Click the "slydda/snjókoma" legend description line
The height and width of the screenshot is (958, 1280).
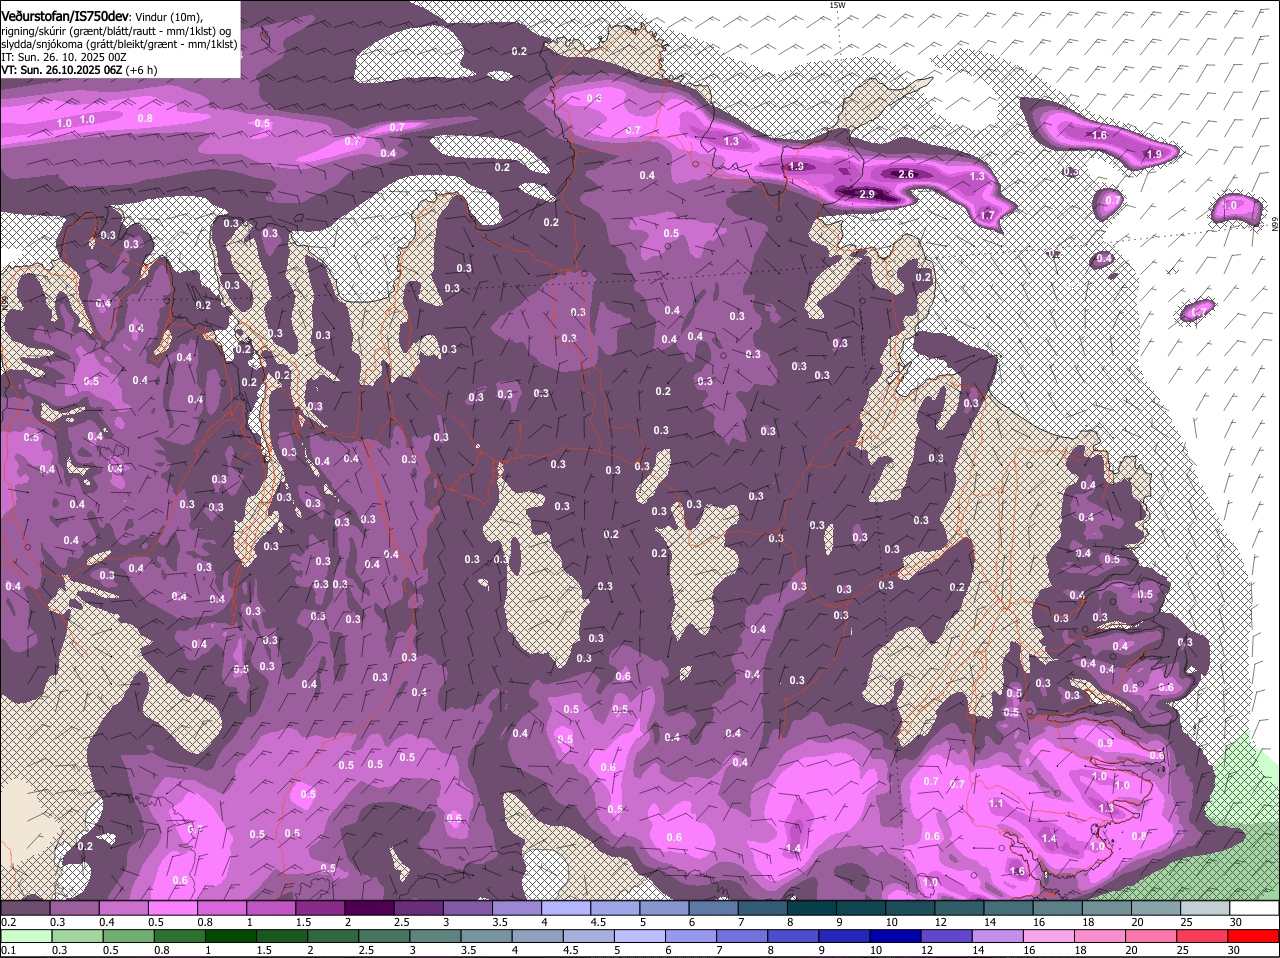pyautogui.click(x=119, y=44)
